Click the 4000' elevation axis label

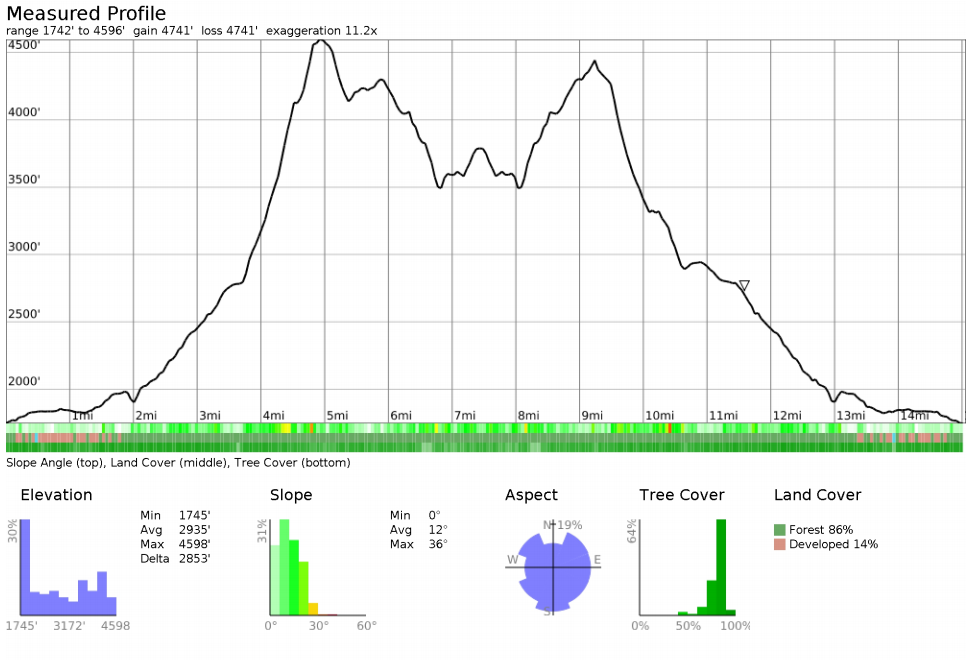click(x=24, y=112)
